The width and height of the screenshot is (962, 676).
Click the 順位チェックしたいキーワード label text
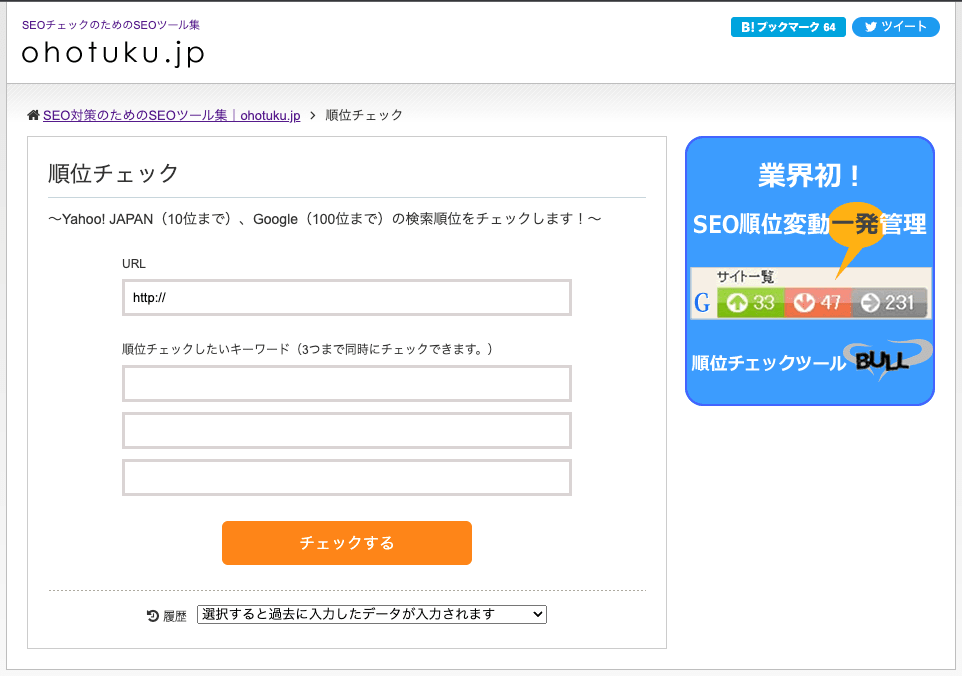307,349
